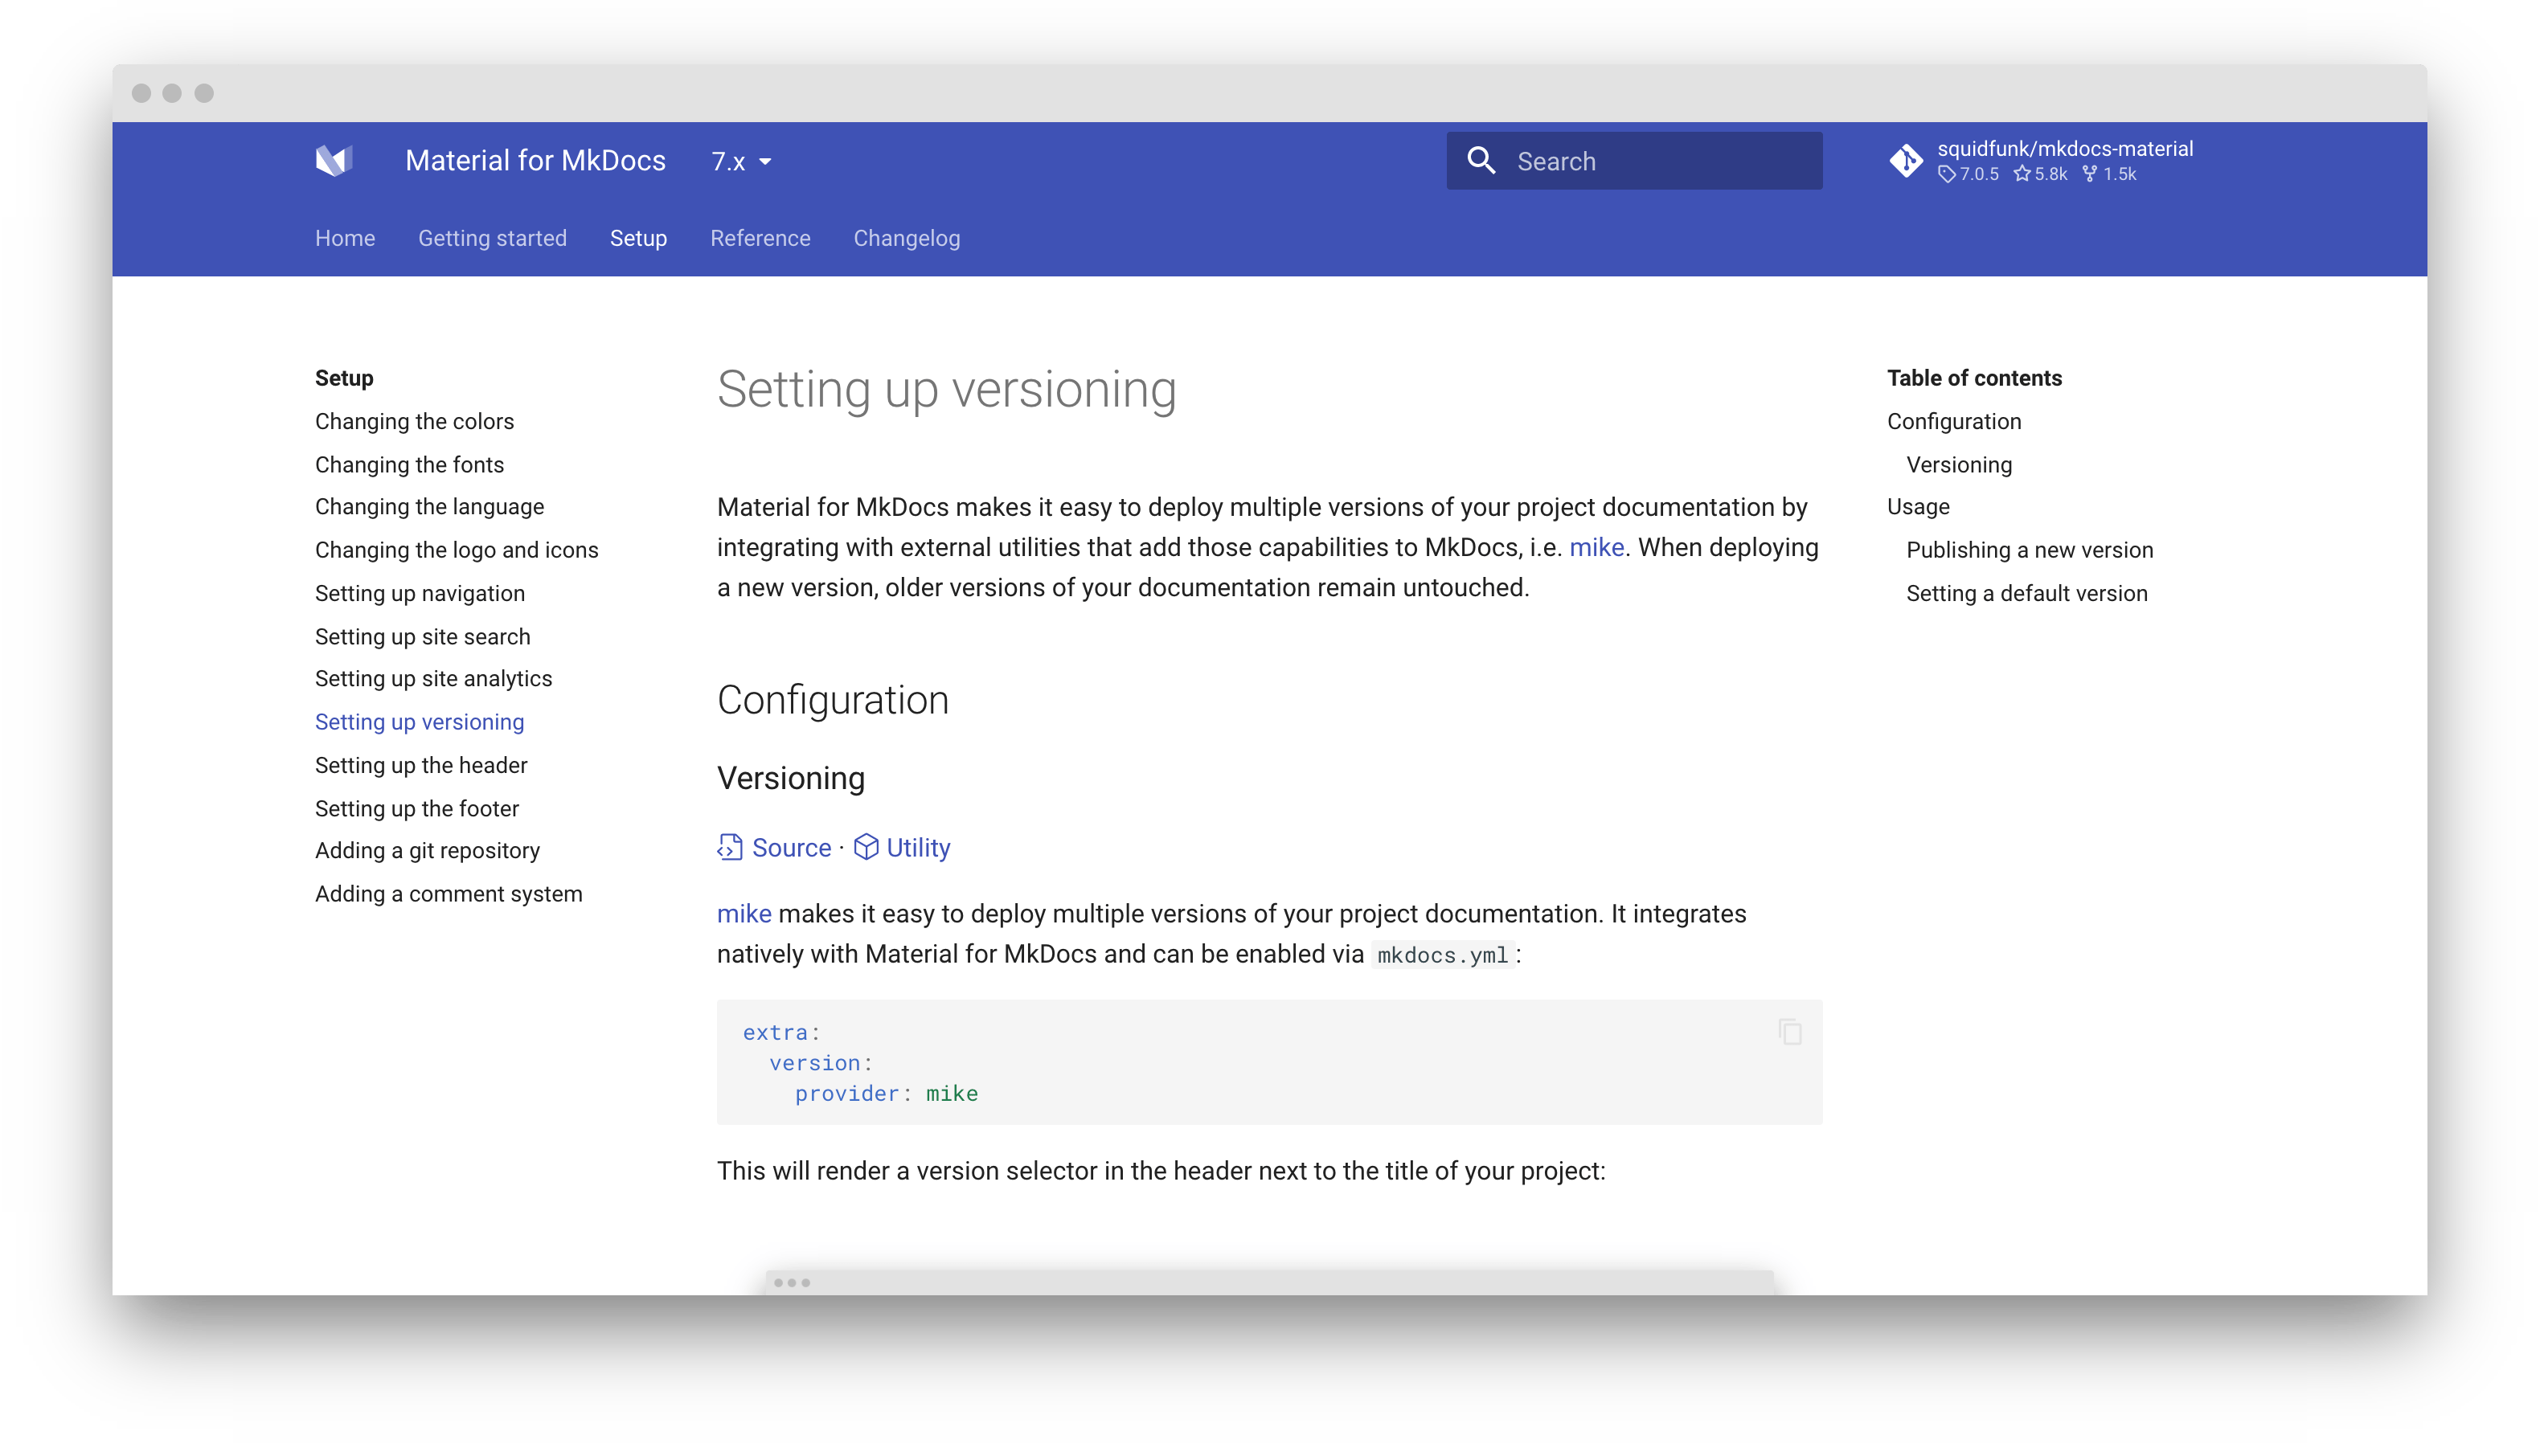Viewport: 2540px width, 1456px height.
Task: Click the search input field in the header
Action: click(1635, 162)
